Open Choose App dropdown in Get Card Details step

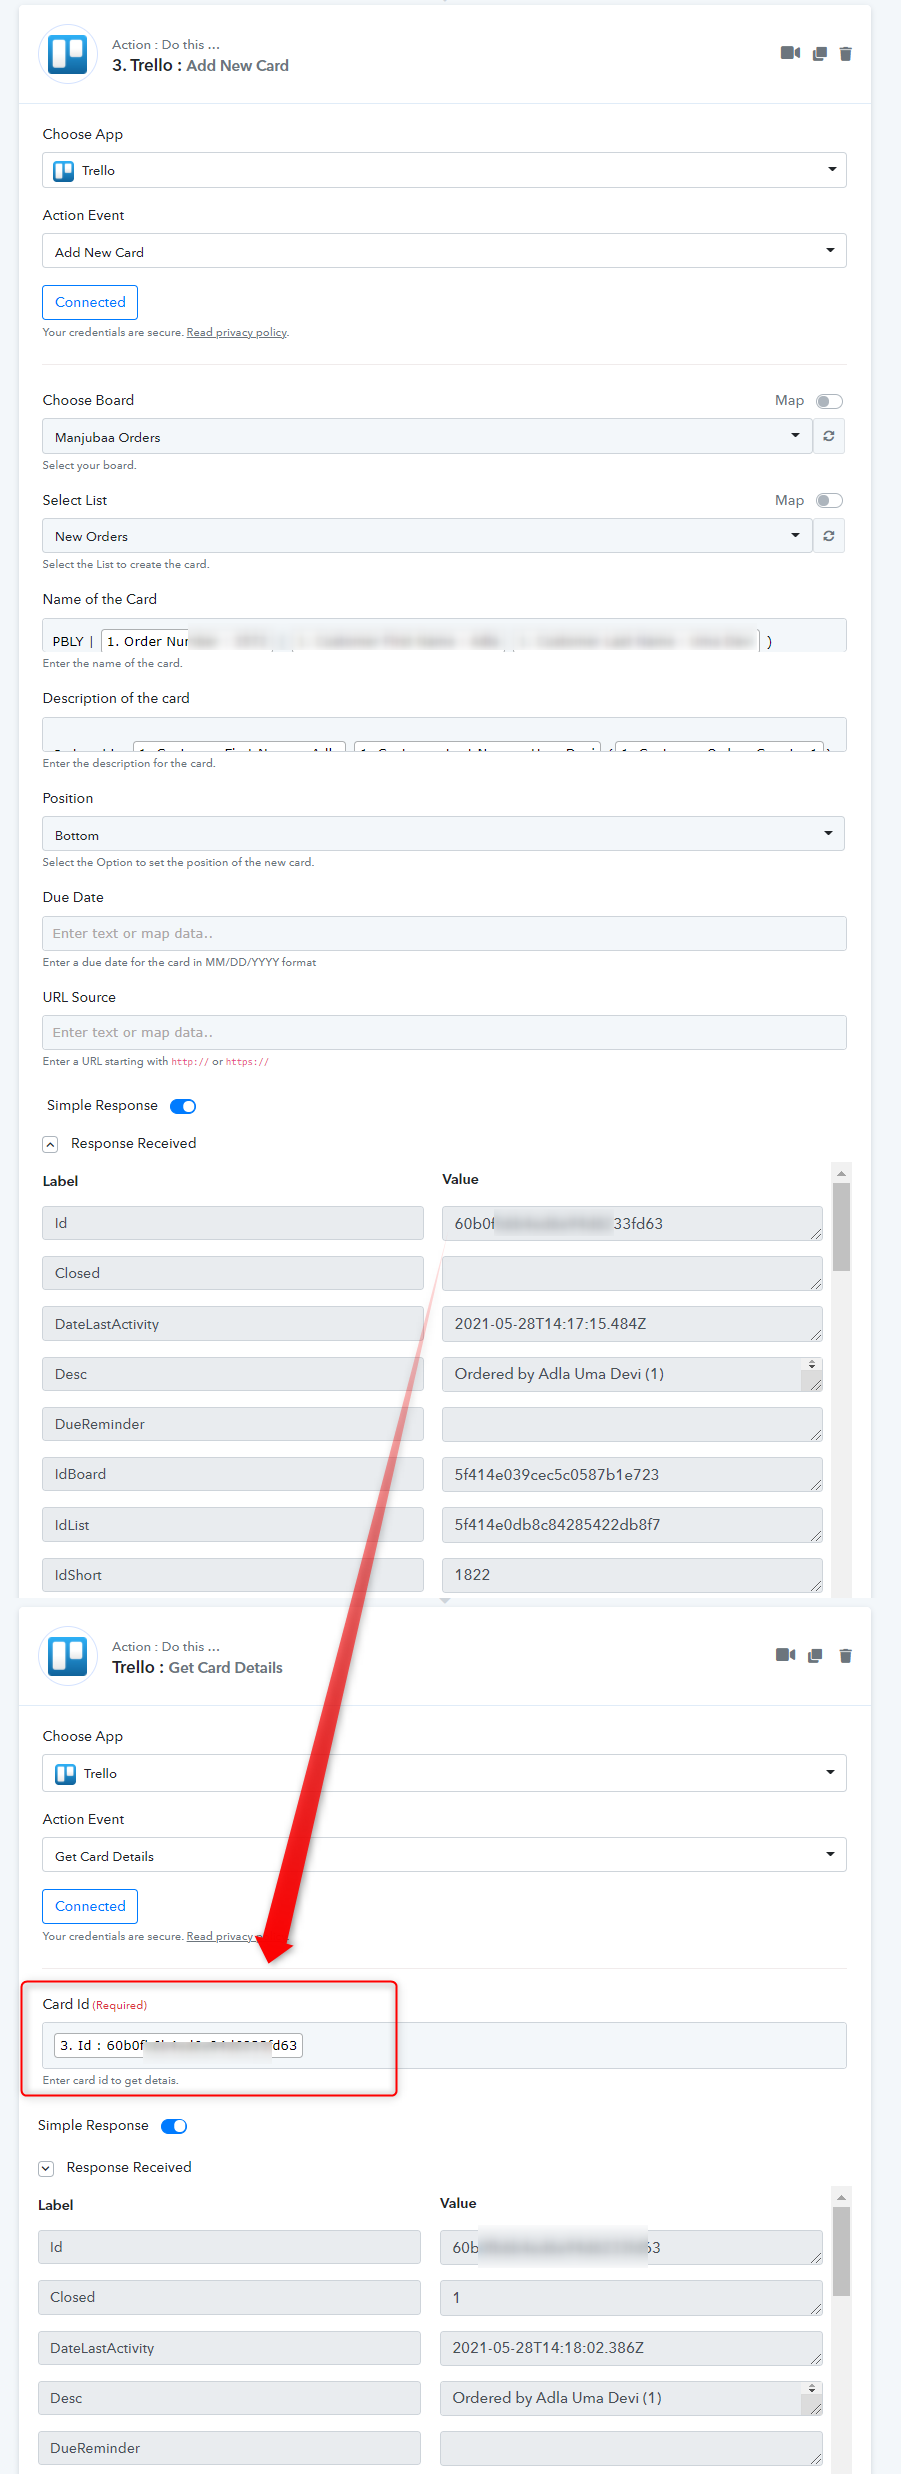(444, 1773)
